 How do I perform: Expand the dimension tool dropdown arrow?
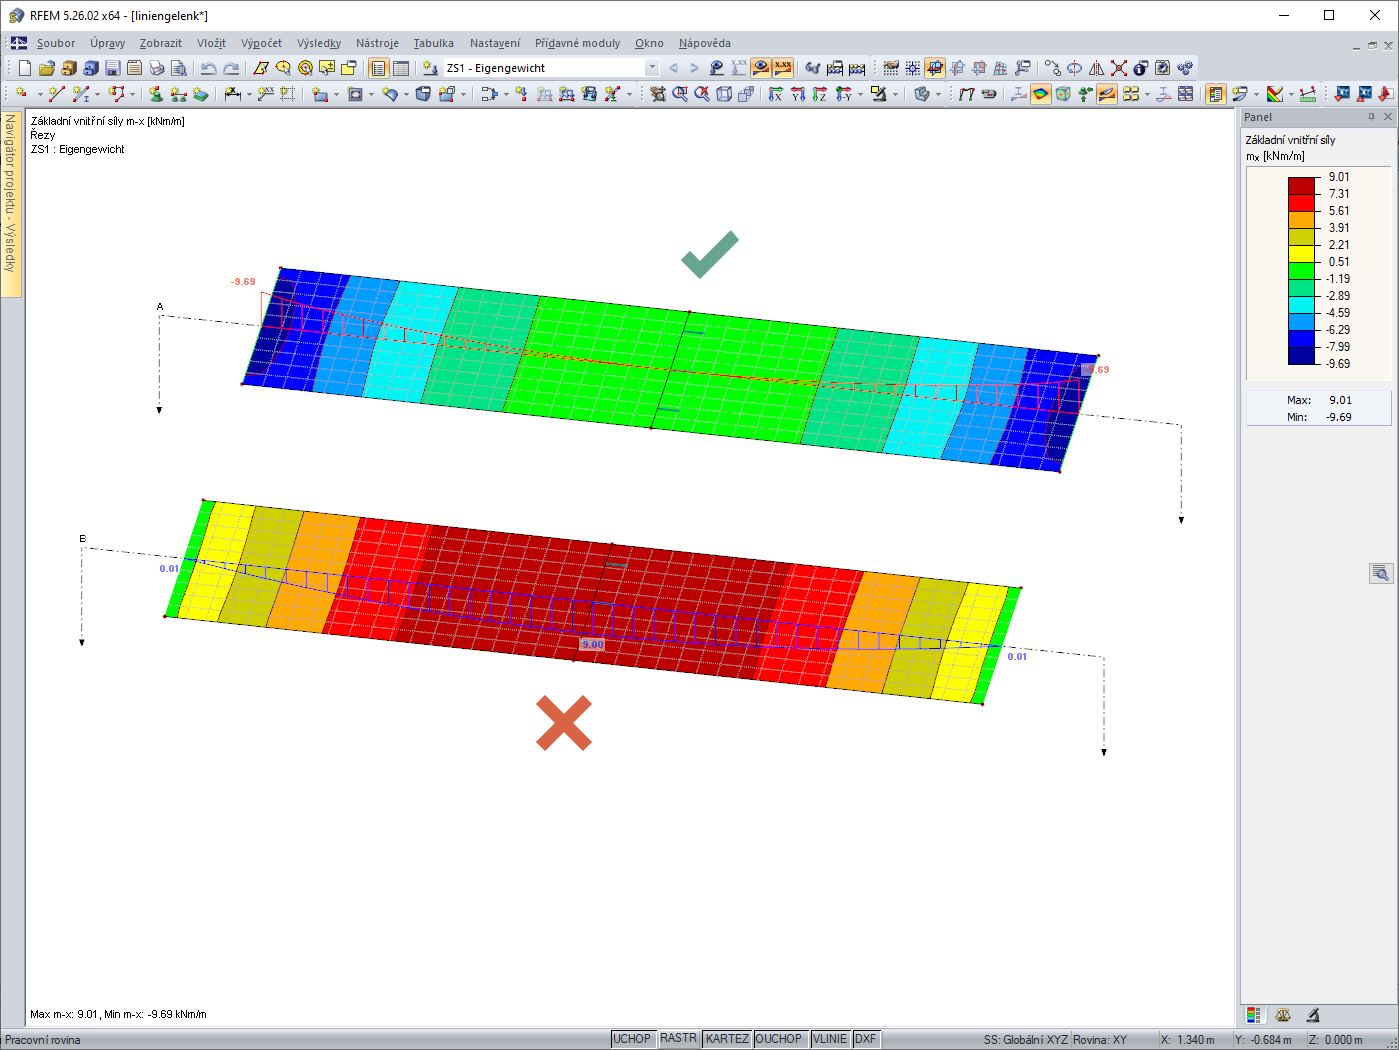[x=249, y=94]
